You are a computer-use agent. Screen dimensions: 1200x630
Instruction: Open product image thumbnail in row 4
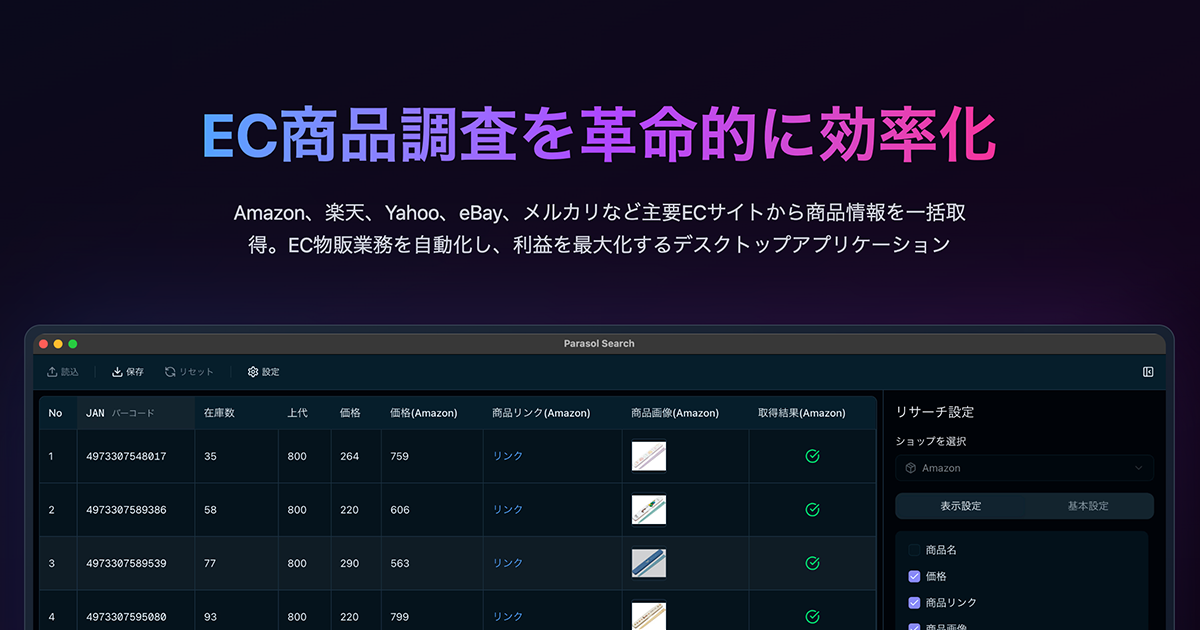click(x=649, y=616)
